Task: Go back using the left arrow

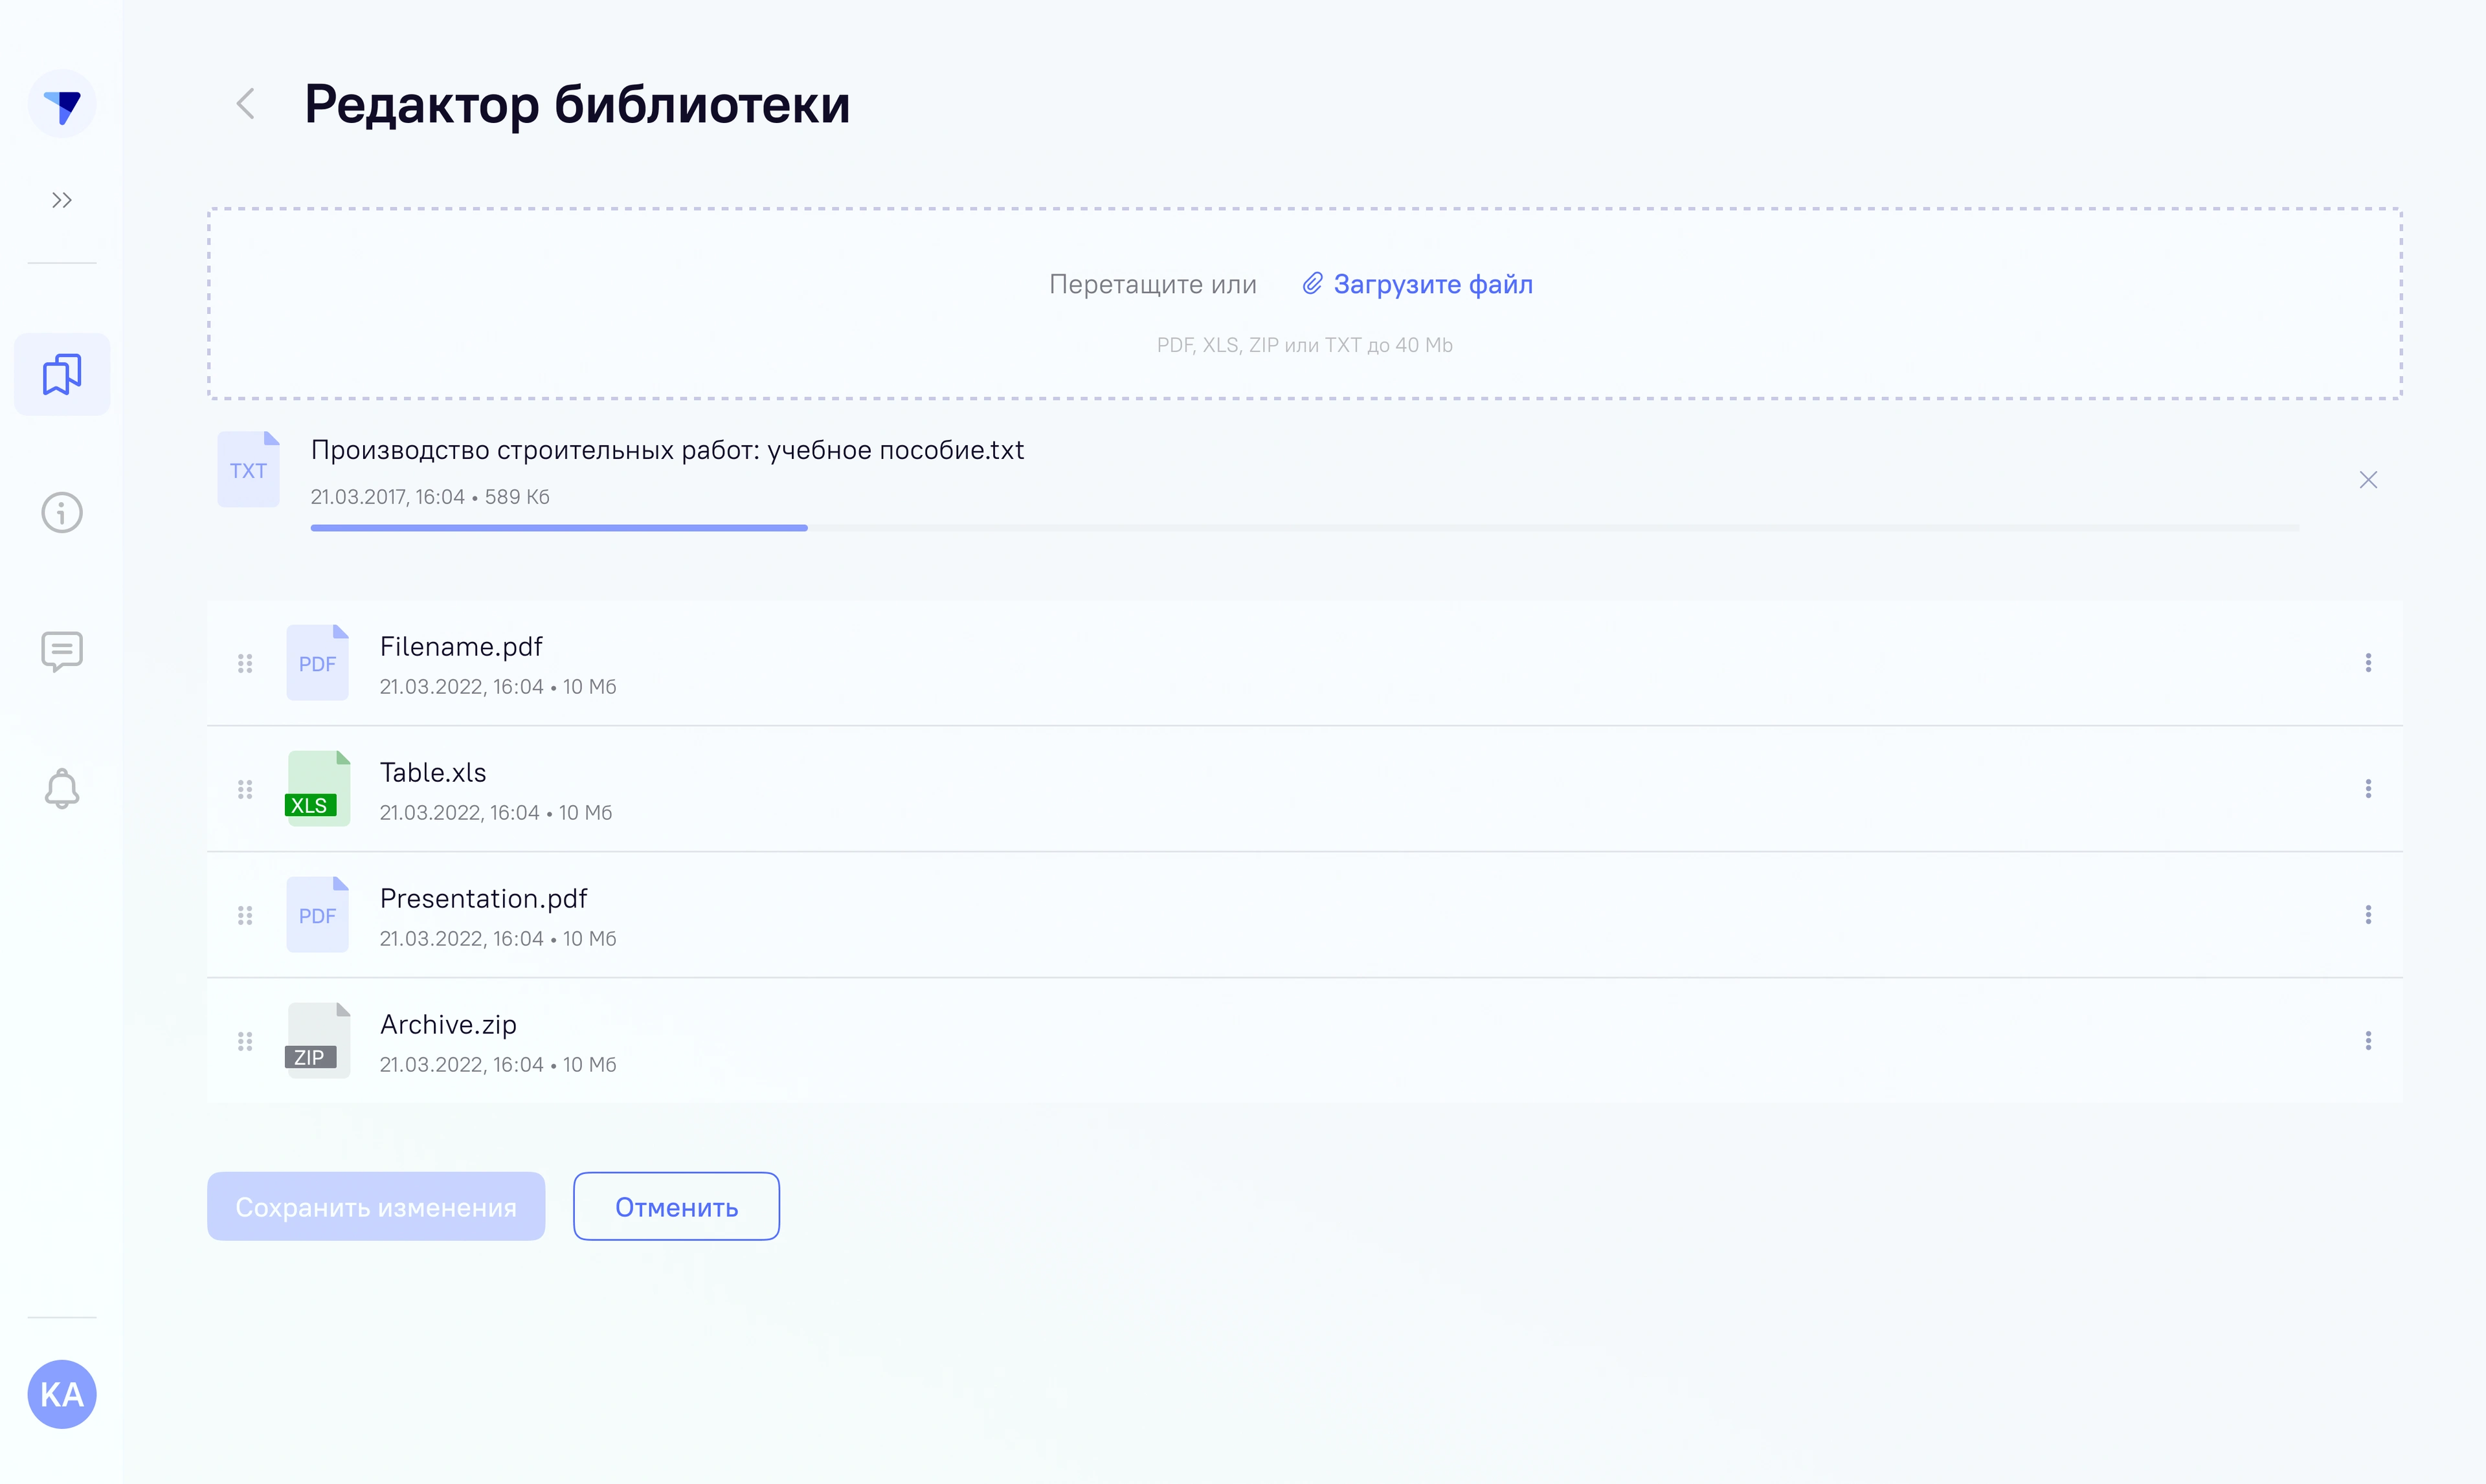Action: (x=246, y=104)
